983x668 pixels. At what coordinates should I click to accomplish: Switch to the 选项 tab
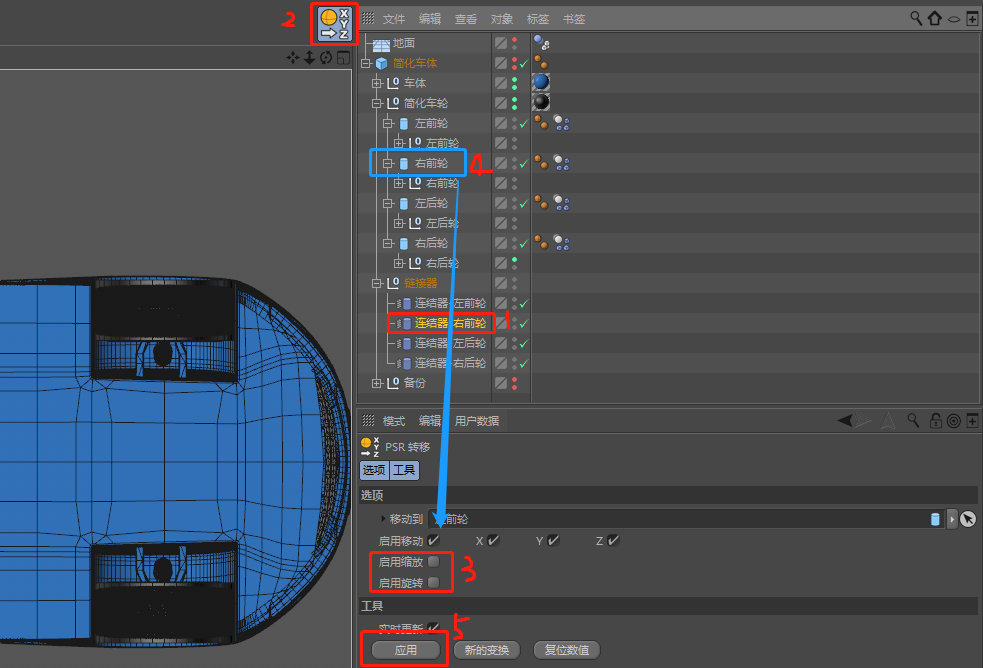pyautogui.click(x=374, y=470)
